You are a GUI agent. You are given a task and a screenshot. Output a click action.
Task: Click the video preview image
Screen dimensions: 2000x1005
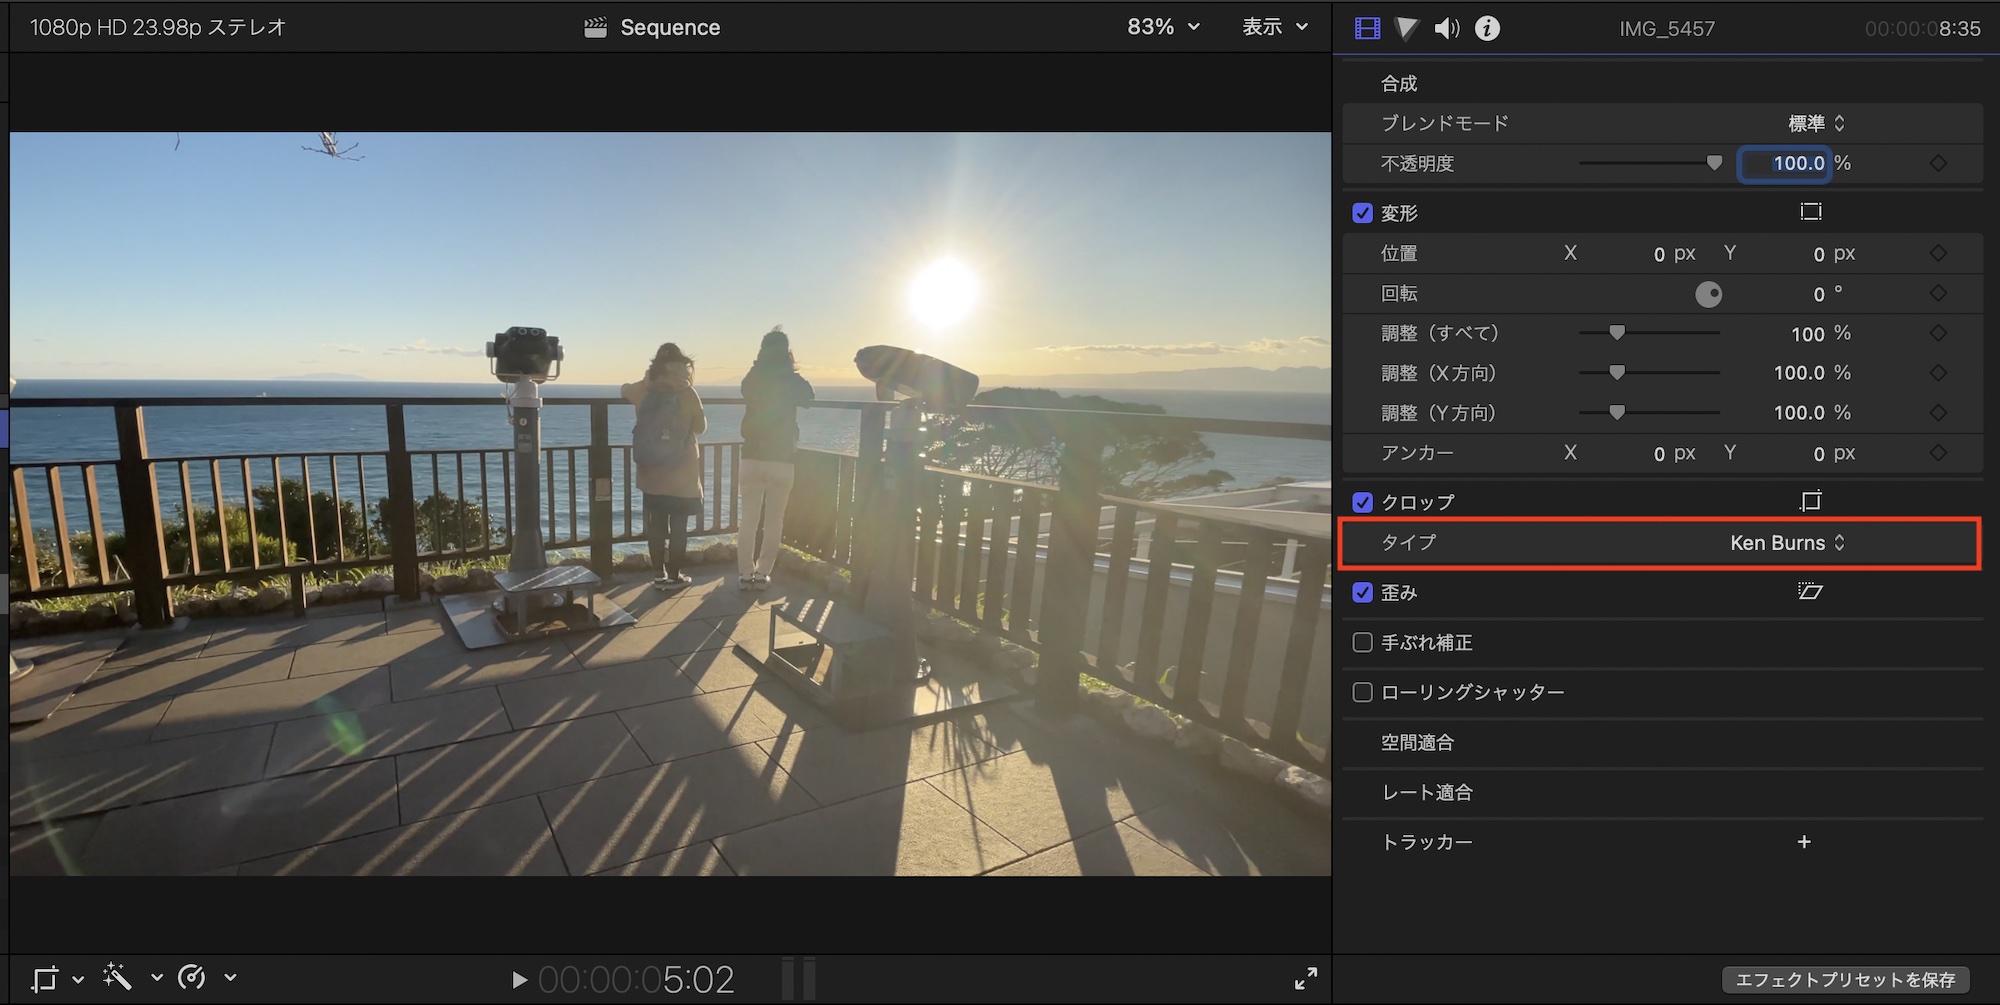click(x=670, y=504)
